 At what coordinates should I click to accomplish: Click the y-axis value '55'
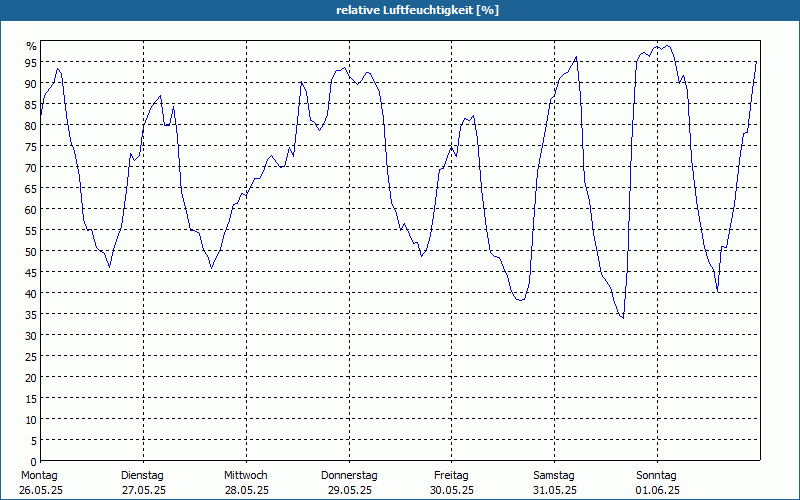[x=31, y=231]
